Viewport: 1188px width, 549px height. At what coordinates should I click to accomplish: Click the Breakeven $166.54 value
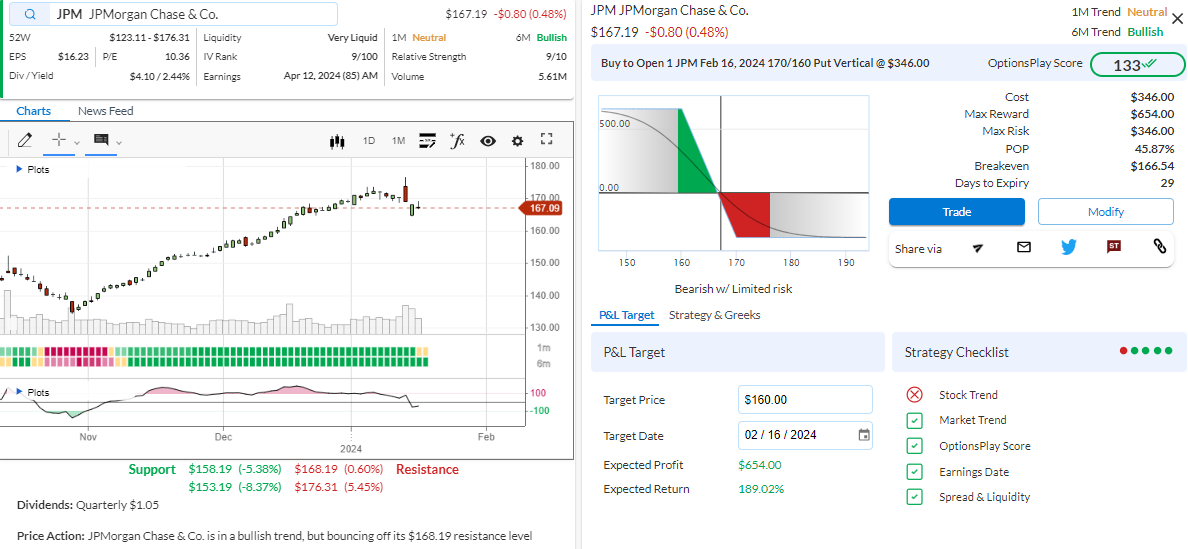1152,166
